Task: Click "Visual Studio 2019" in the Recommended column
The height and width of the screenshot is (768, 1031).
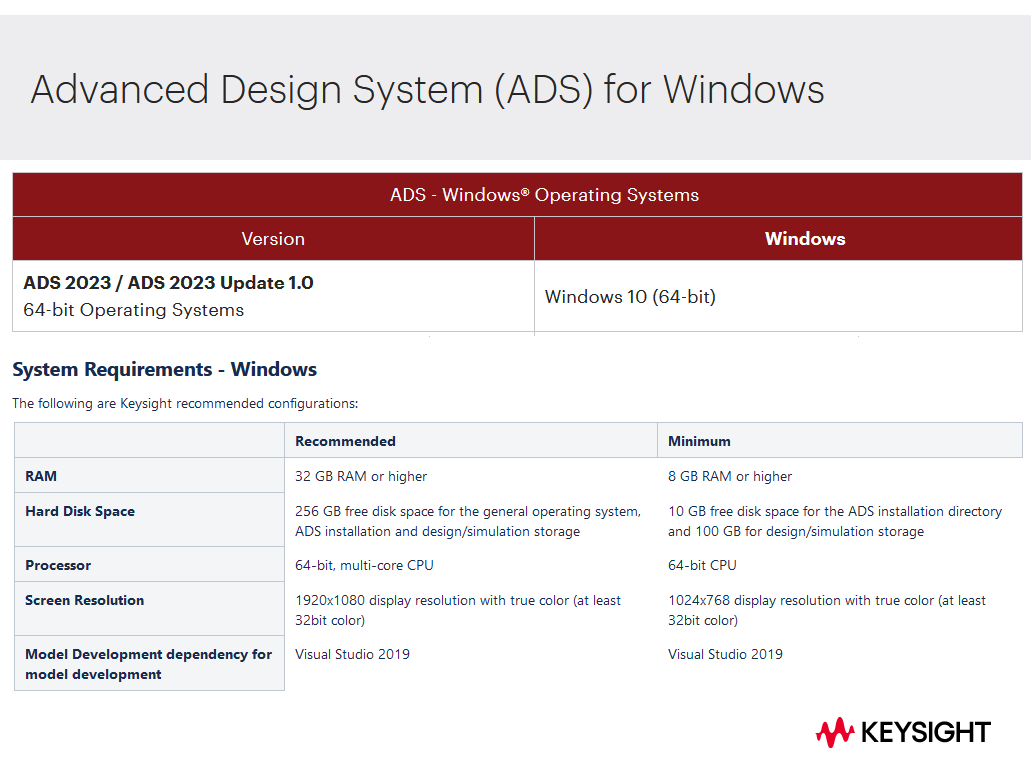Action: pyautogui.click(x=352, y=654)
